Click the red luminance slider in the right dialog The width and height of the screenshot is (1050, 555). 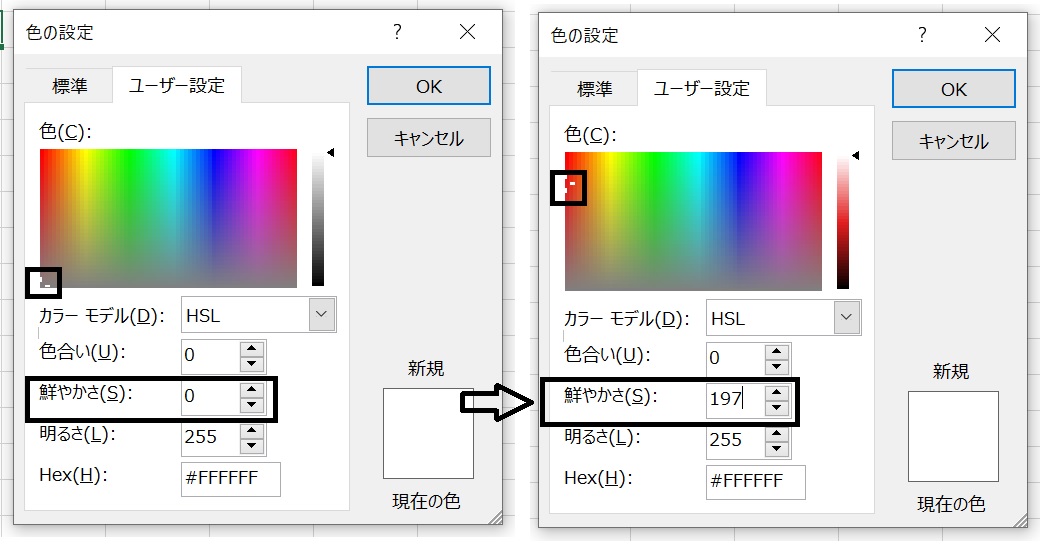coord(843,221)
